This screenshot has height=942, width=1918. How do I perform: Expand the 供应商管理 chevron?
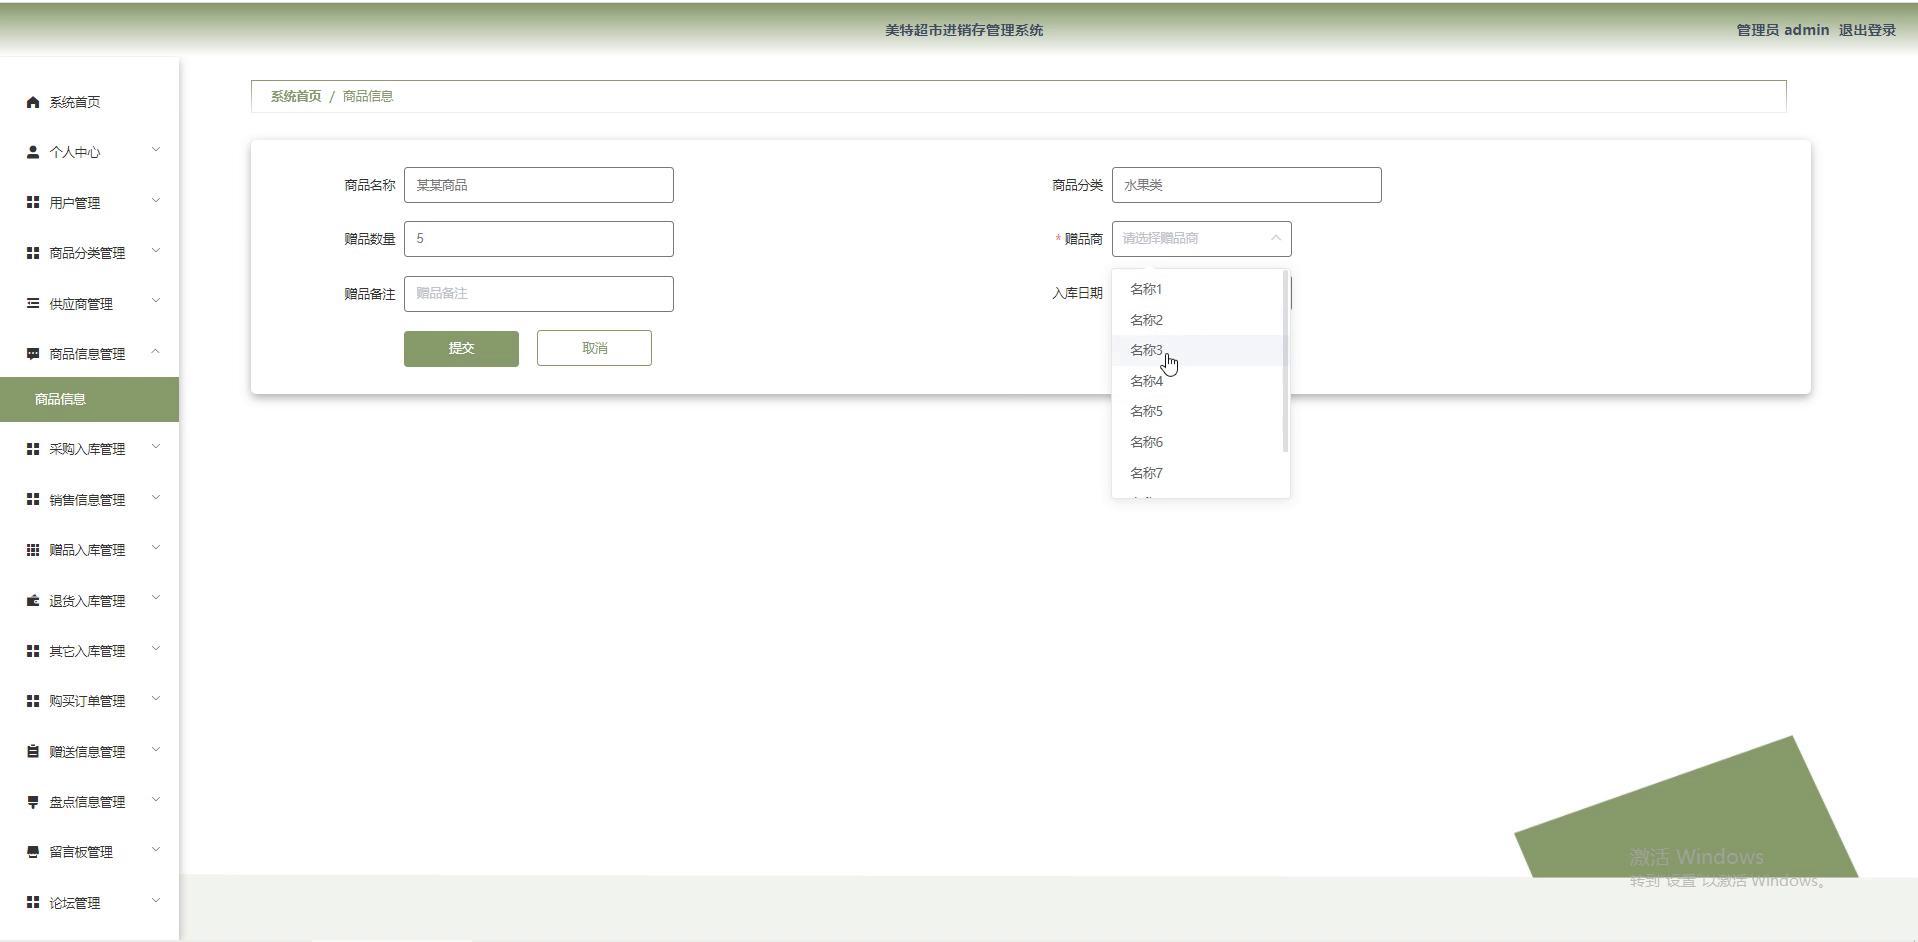[x=156, y=301]
